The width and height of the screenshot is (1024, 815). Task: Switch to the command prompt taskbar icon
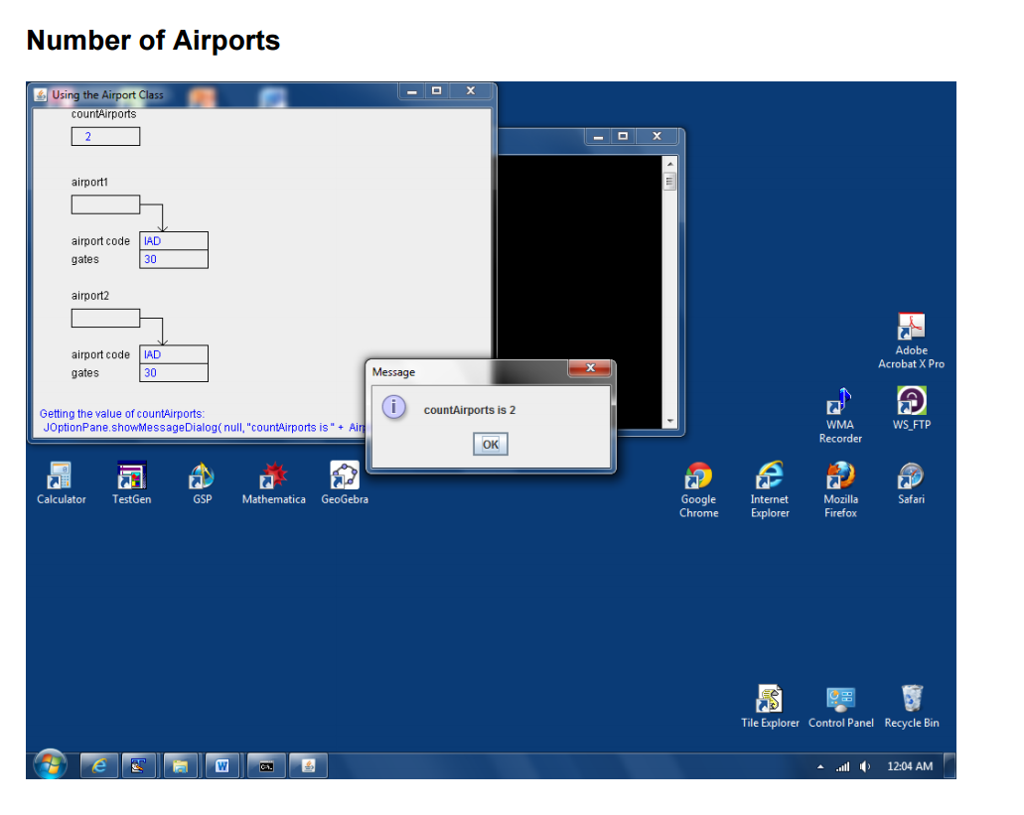[x=266, y=765]
